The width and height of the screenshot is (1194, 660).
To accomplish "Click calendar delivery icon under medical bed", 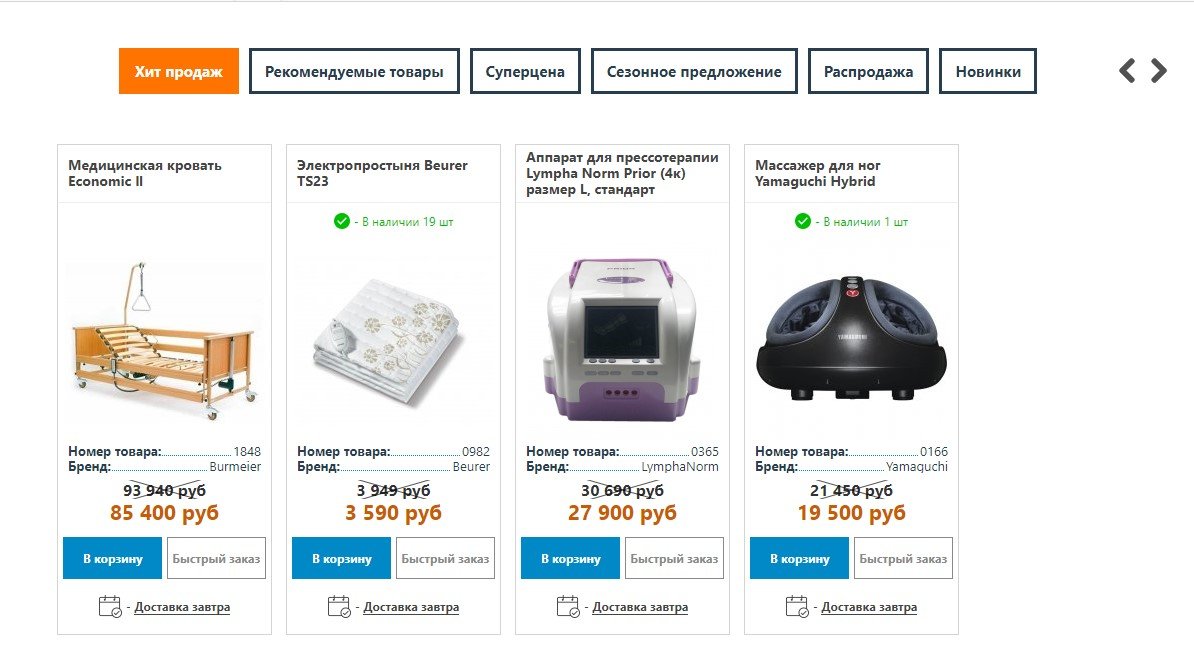I will tap(110, 606).
